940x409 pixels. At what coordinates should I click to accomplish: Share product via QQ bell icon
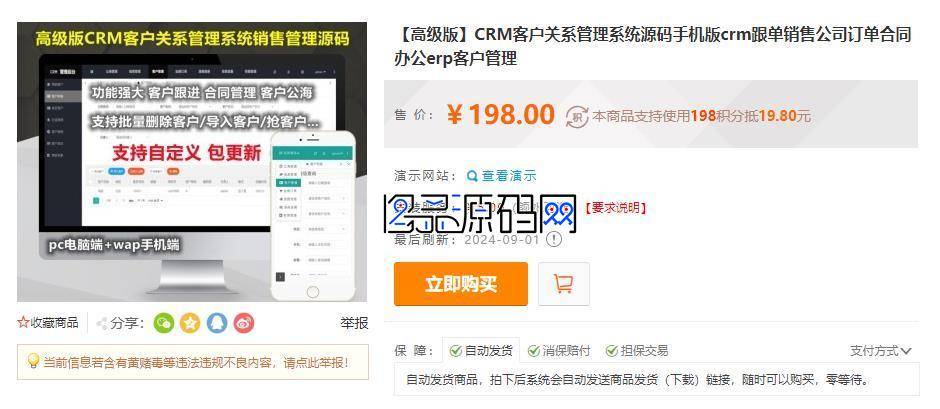coord(217,323)
